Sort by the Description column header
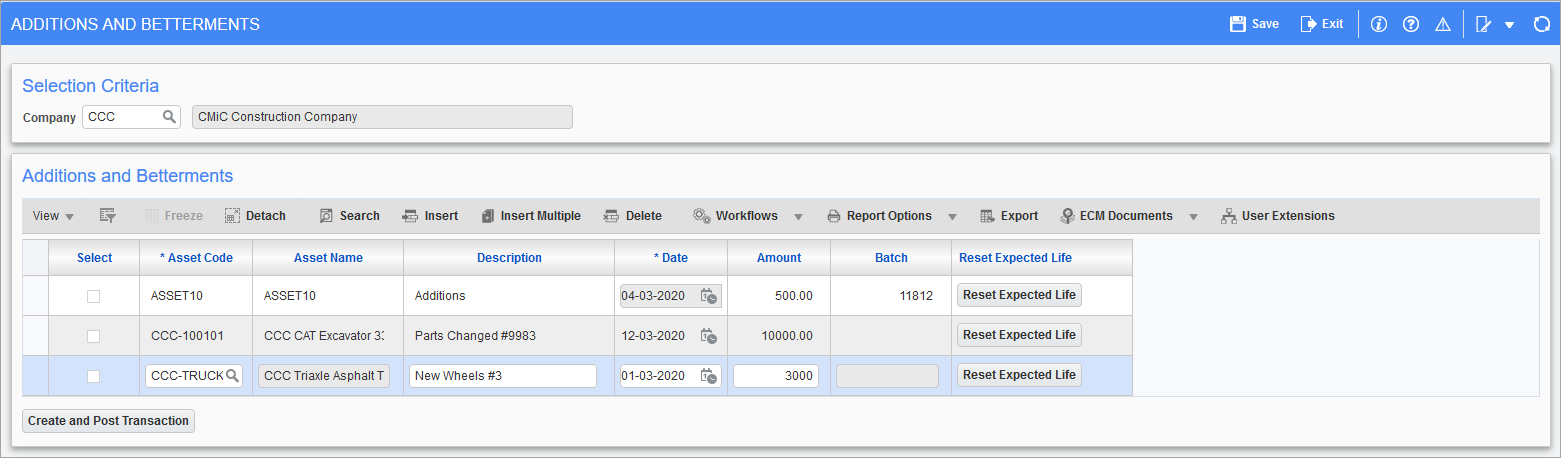The width and height of the screenshot is (1561, 458). pyautogui.click(x=509, y=258)
